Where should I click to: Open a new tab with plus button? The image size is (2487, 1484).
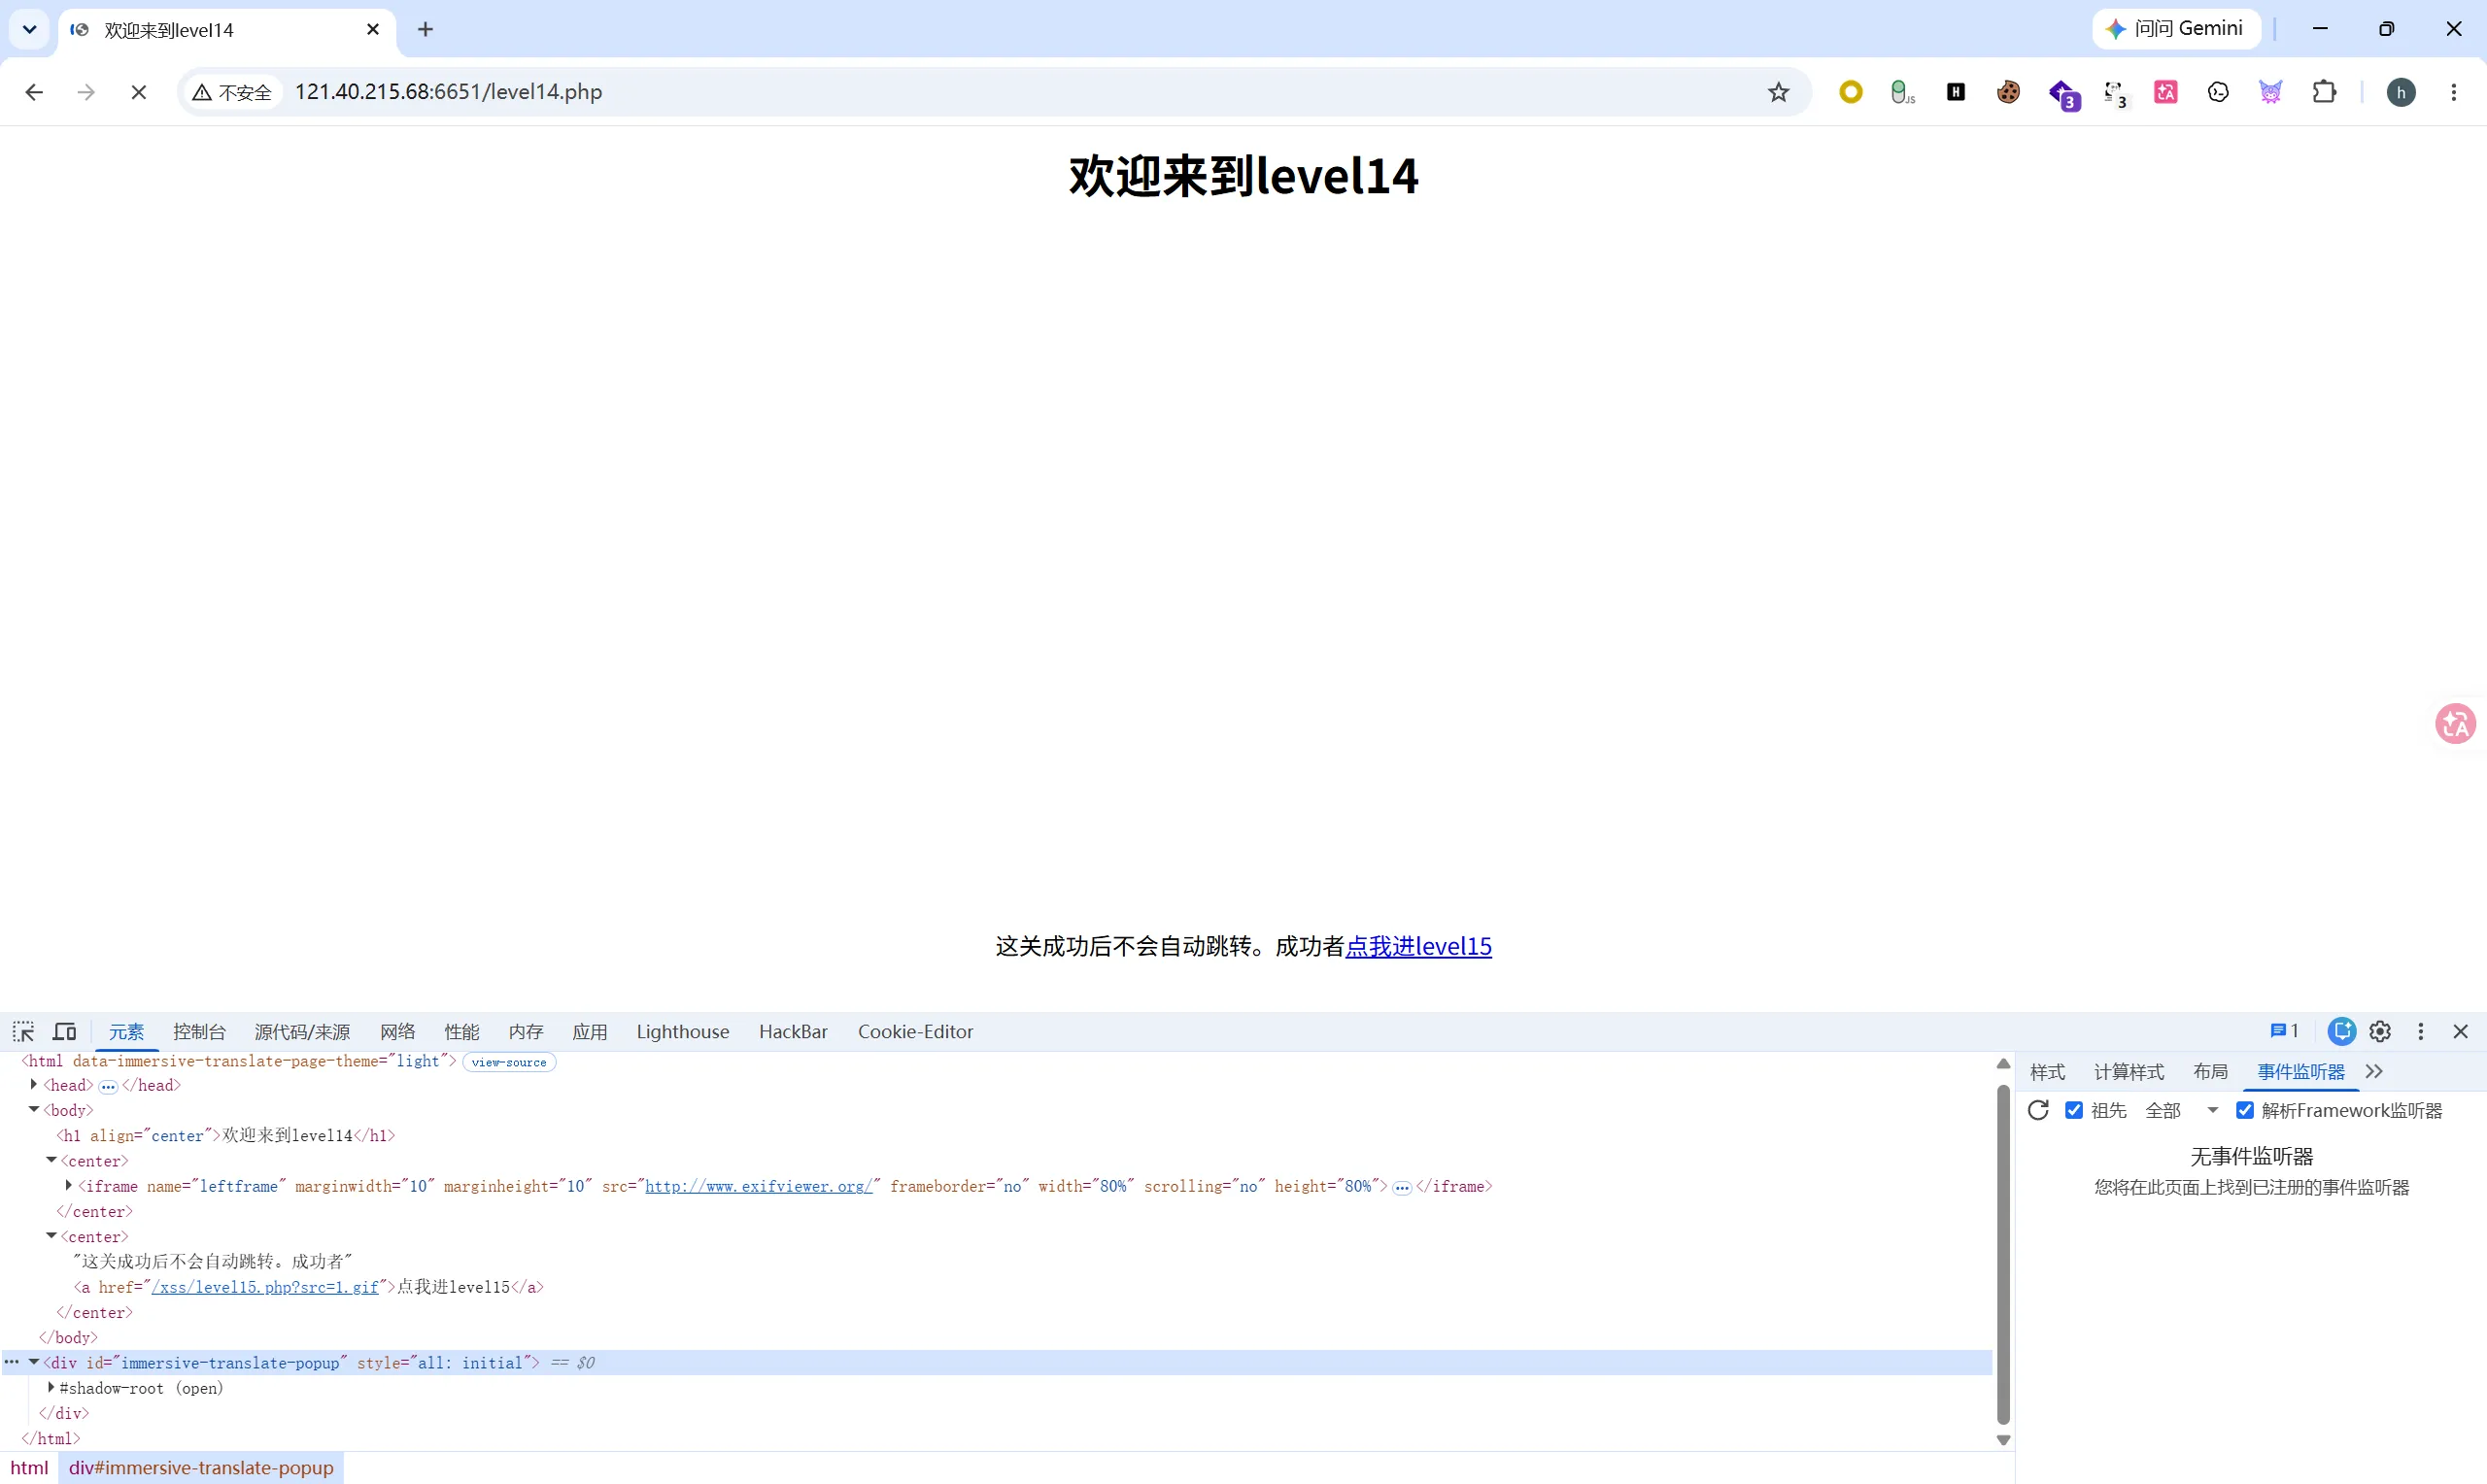click(x=425, y=29)
